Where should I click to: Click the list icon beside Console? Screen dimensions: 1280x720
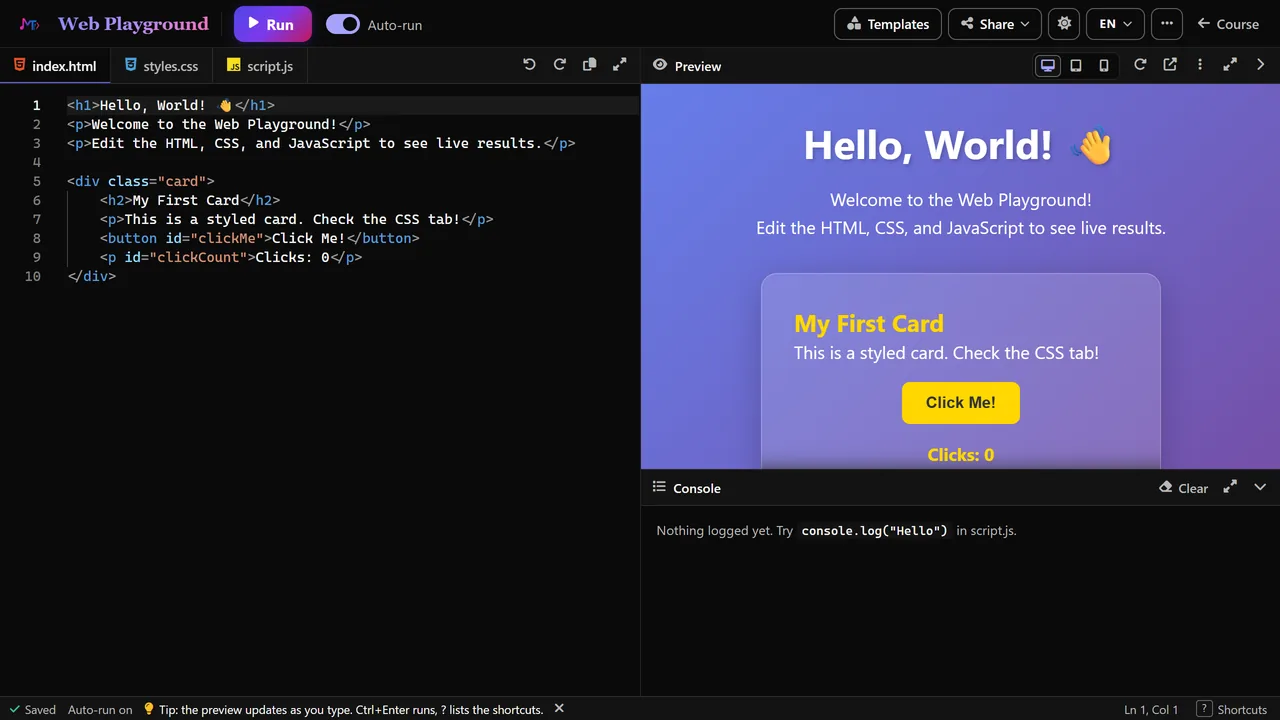pyautogui.click(x=659, y=487)
